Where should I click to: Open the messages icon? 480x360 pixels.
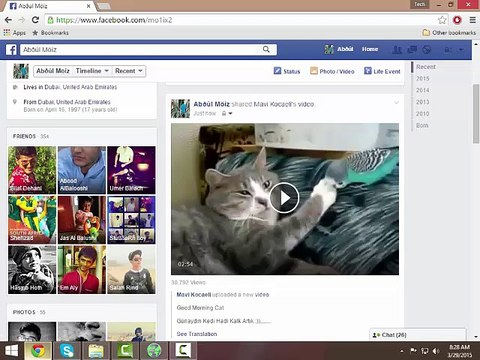[412, 50]
